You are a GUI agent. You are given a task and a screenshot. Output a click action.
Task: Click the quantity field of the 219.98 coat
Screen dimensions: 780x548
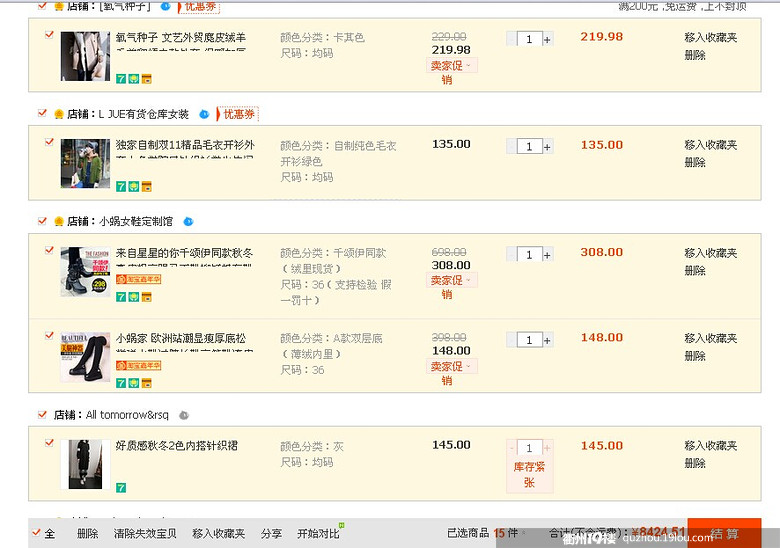(x=529, y=39)
